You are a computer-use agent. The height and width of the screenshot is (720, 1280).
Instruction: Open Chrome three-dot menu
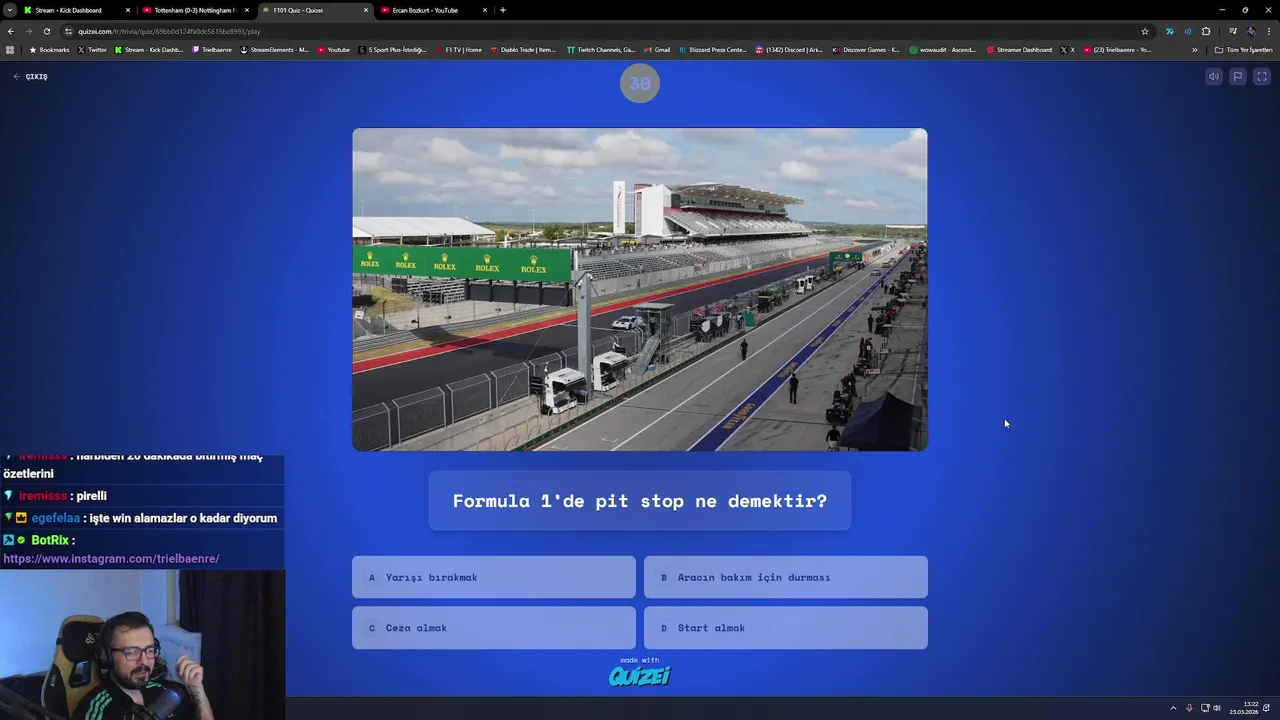(1268, 31)
